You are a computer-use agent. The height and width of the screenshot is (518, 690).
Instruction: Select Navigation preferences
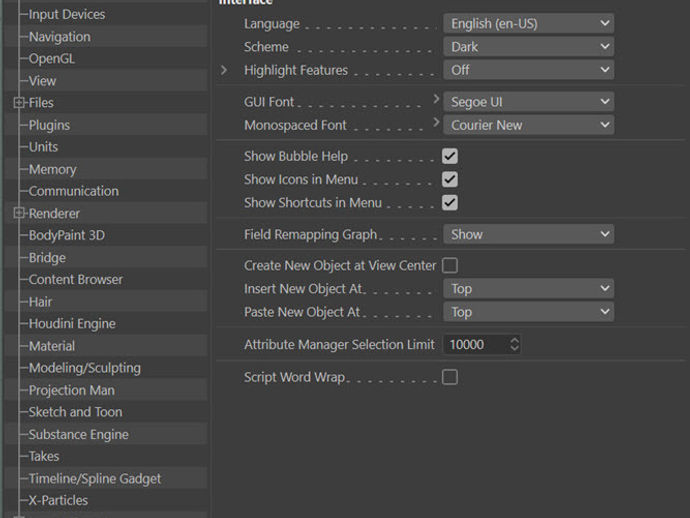(x=59, y=37)
